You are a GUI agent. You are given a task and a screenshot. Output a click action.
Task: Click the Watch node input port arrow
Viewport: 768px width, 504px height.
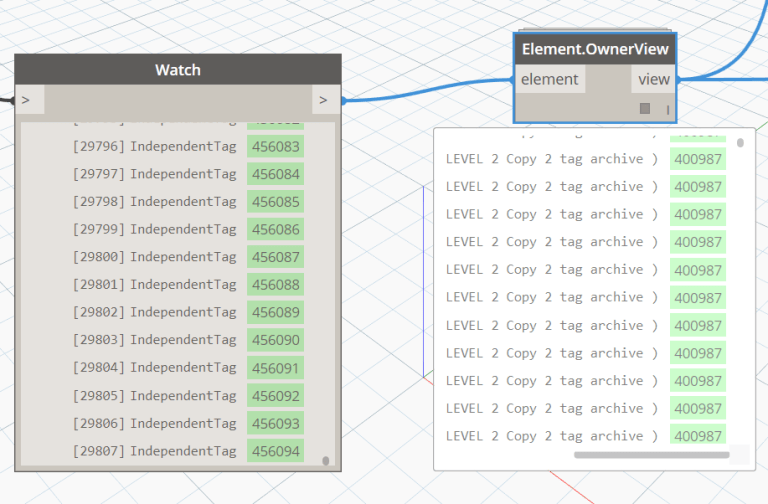click(x=29, y=100)
